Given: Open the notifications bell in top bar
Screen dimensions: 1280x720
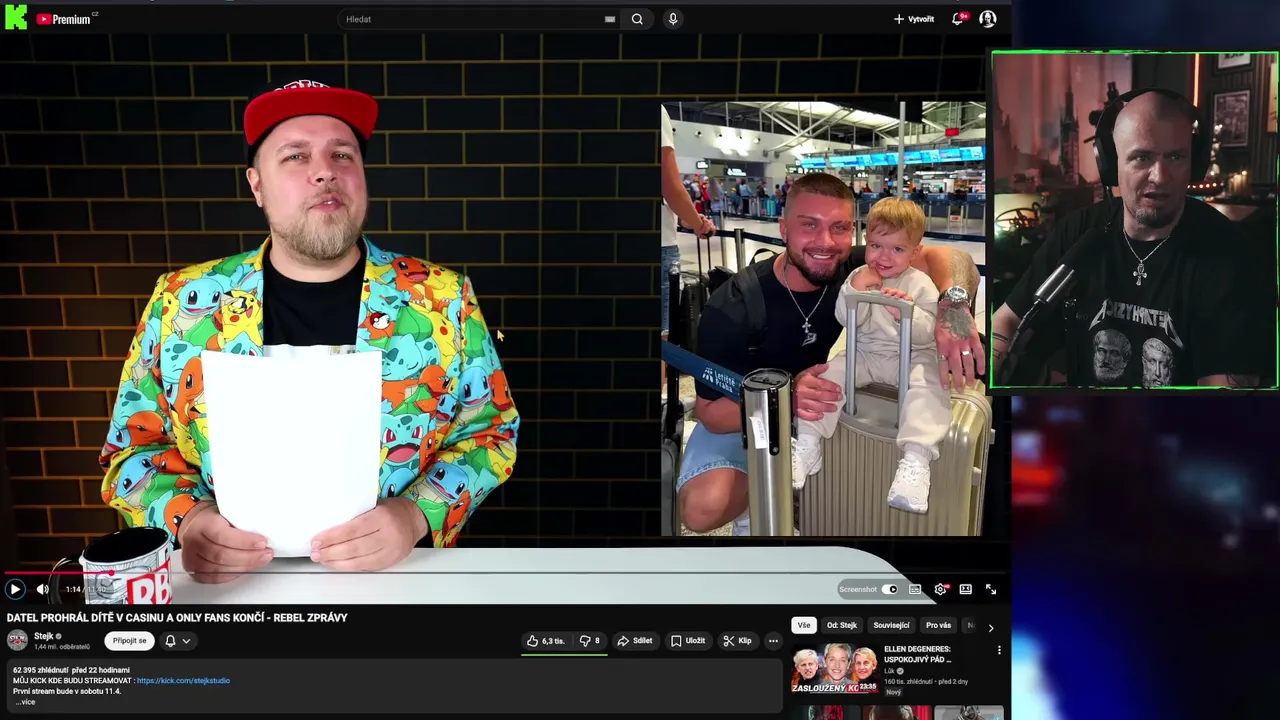Looking at the screenshot, I should 958,19.
